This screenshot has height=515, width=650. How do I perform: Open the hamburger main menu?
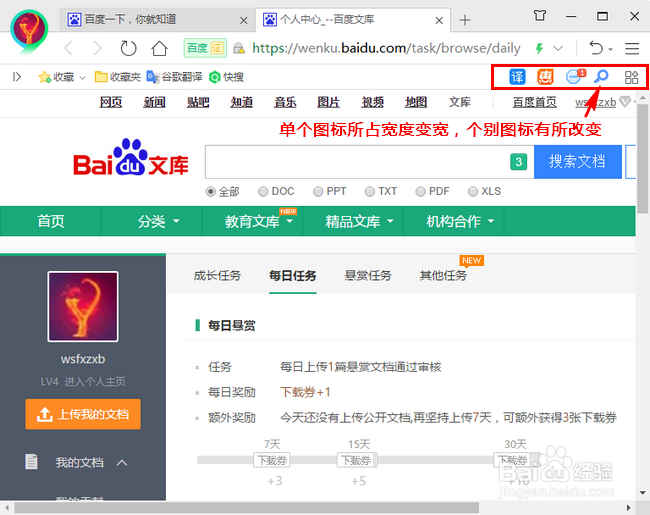click(x=632, y=49)
